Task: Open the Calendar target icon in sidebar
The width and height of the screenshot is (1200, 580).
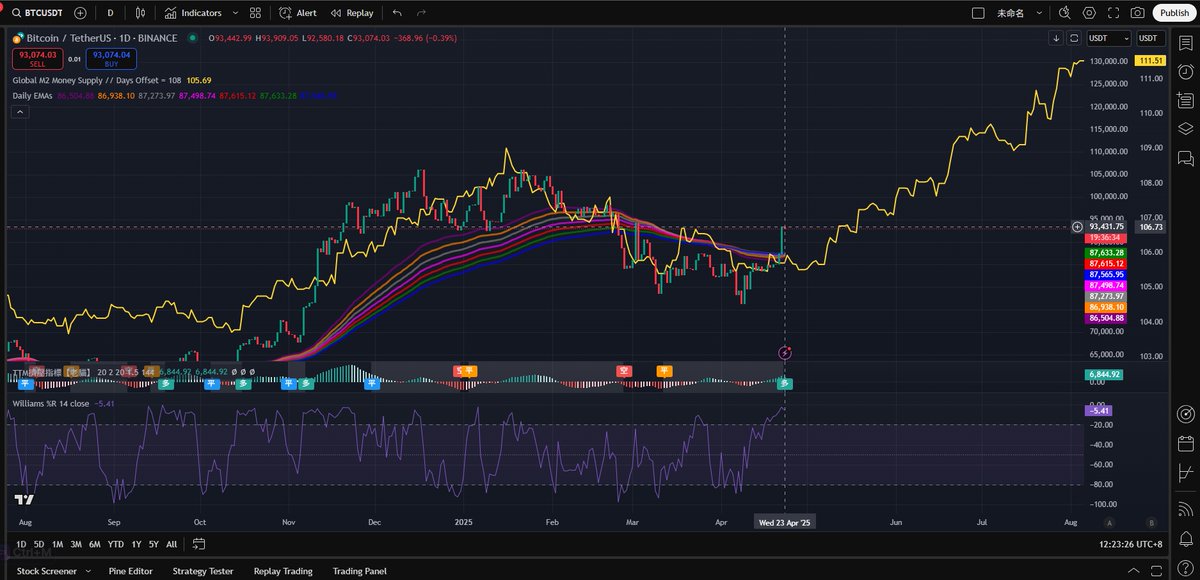Action: [1186, 414]
